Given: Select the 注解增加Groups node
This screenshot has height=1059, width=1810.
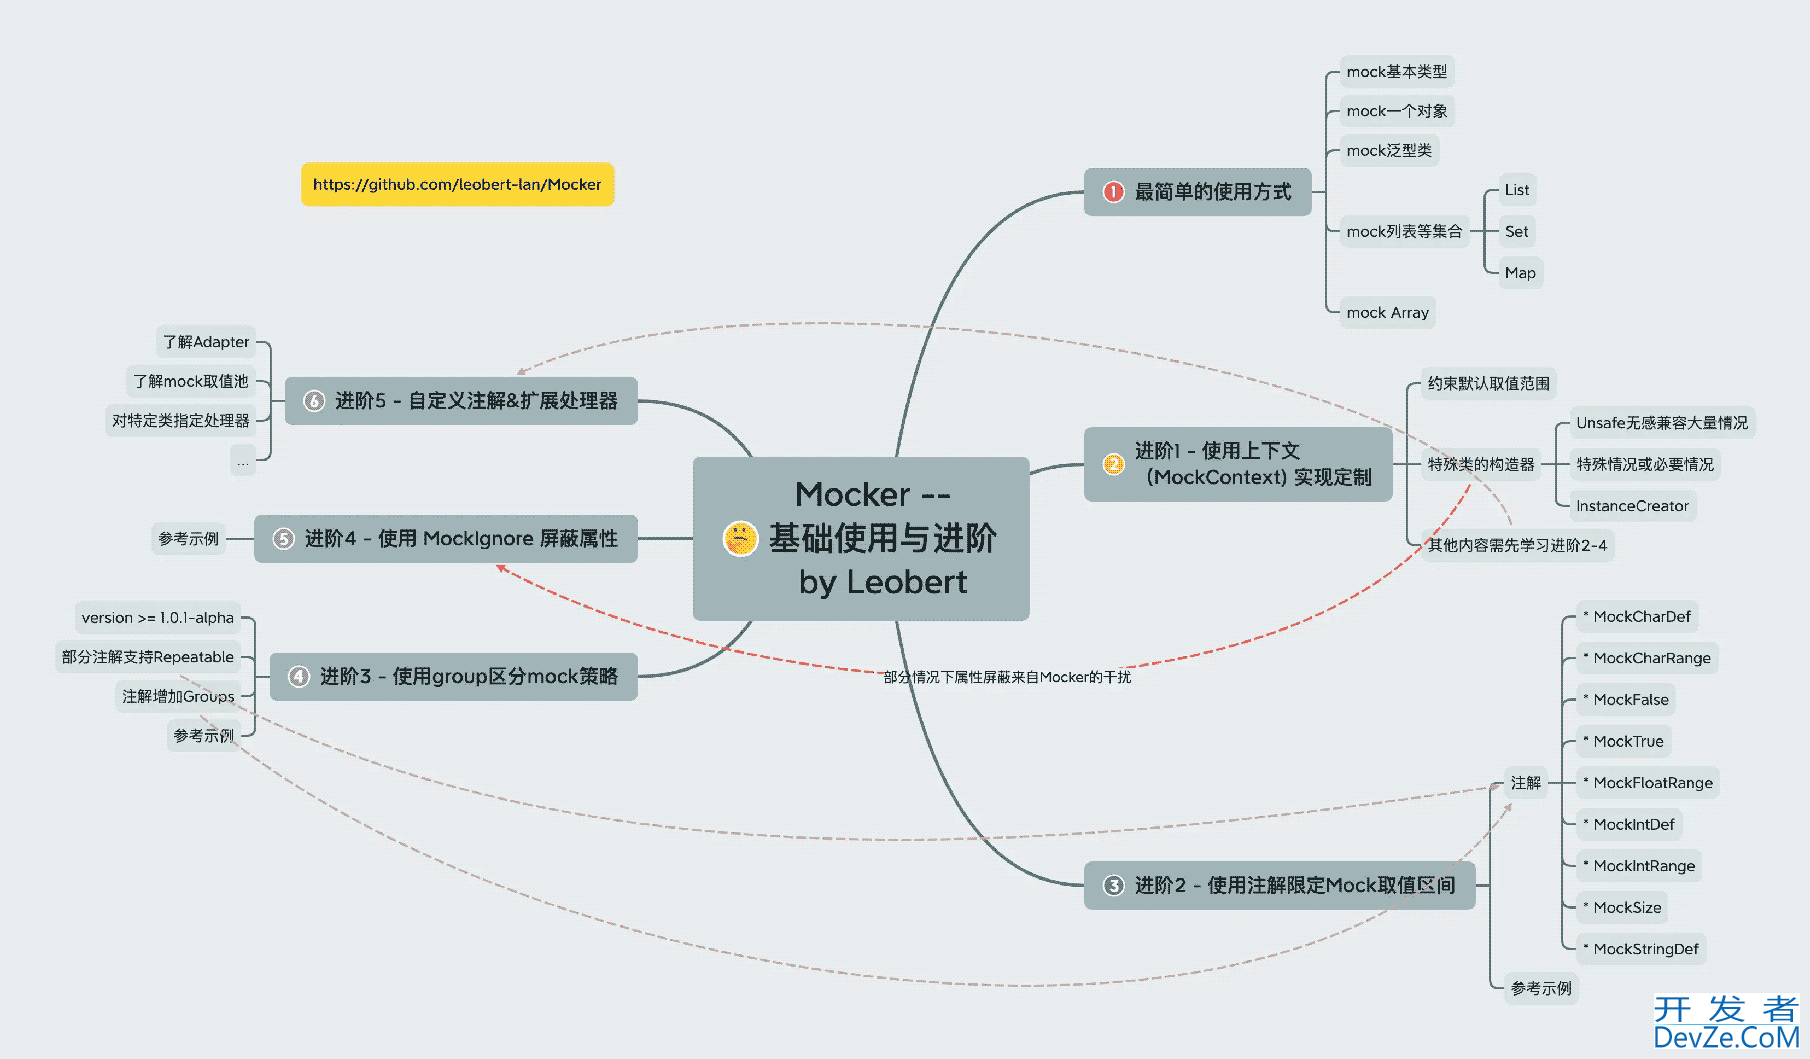Looking at the screenshot, I should coord(178,696).
